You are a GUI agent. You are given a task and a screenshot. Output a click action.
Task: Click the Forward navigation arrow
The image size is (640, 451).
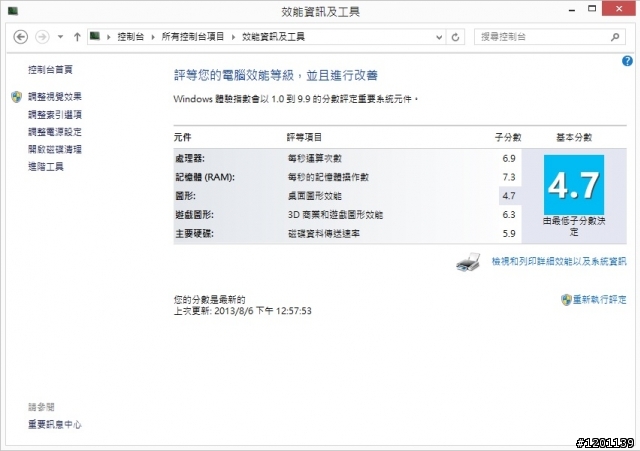(42, 37)
